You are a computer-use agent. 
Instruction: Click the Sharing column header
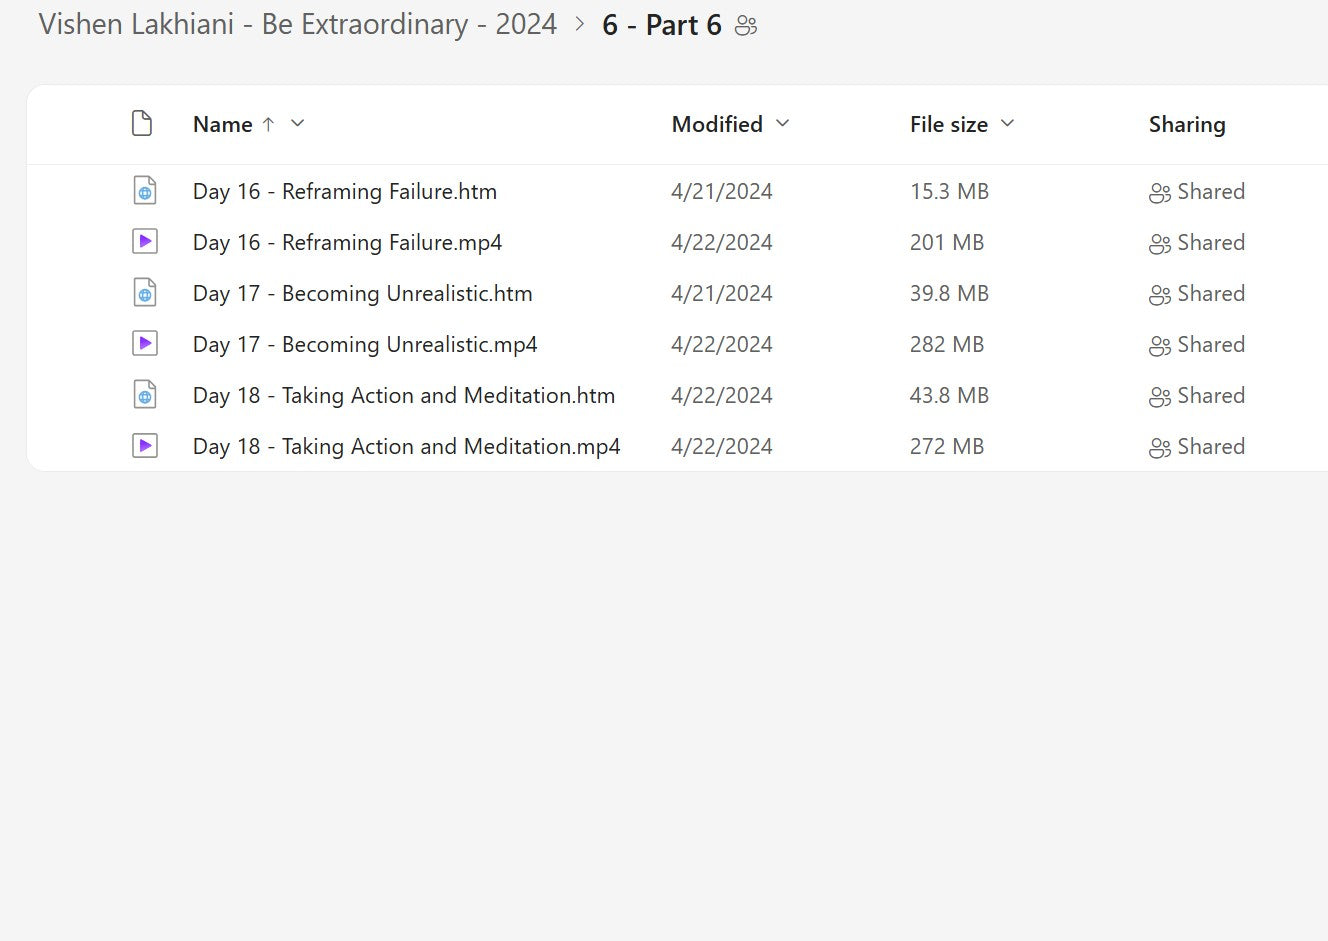(1186, 124)
